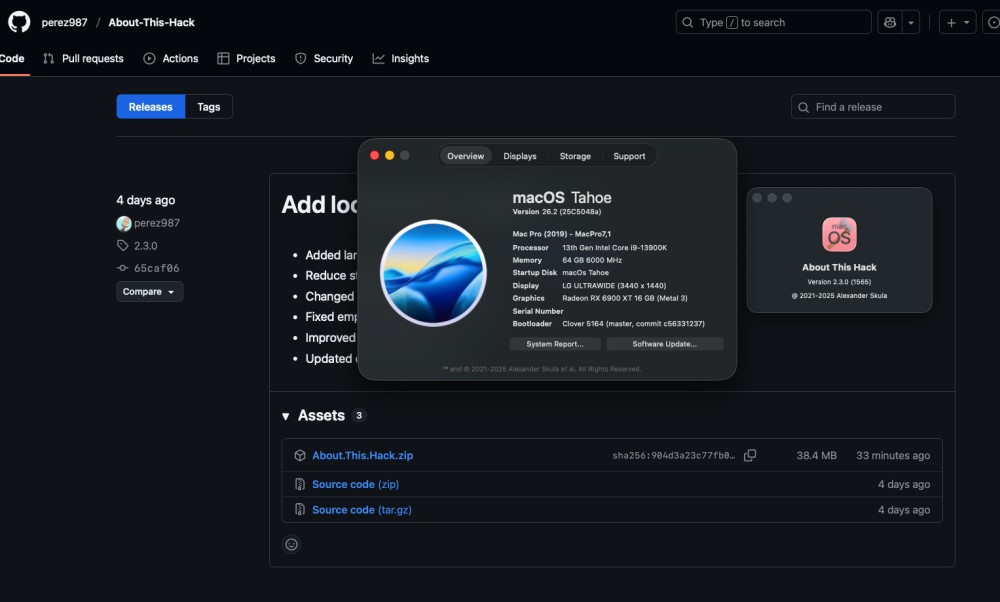Image resolution: width=1000 pixels, height=602 pixels.
Task: Click the macOS Tahoe wallpaper thumbnail
Action: point(434,273)
